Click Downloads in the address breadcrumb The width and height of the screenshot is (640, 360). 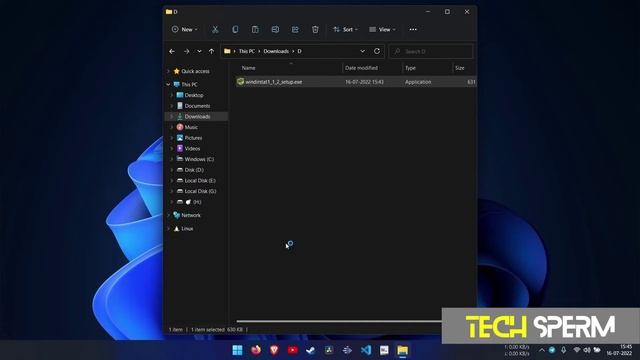coord(276,51)
